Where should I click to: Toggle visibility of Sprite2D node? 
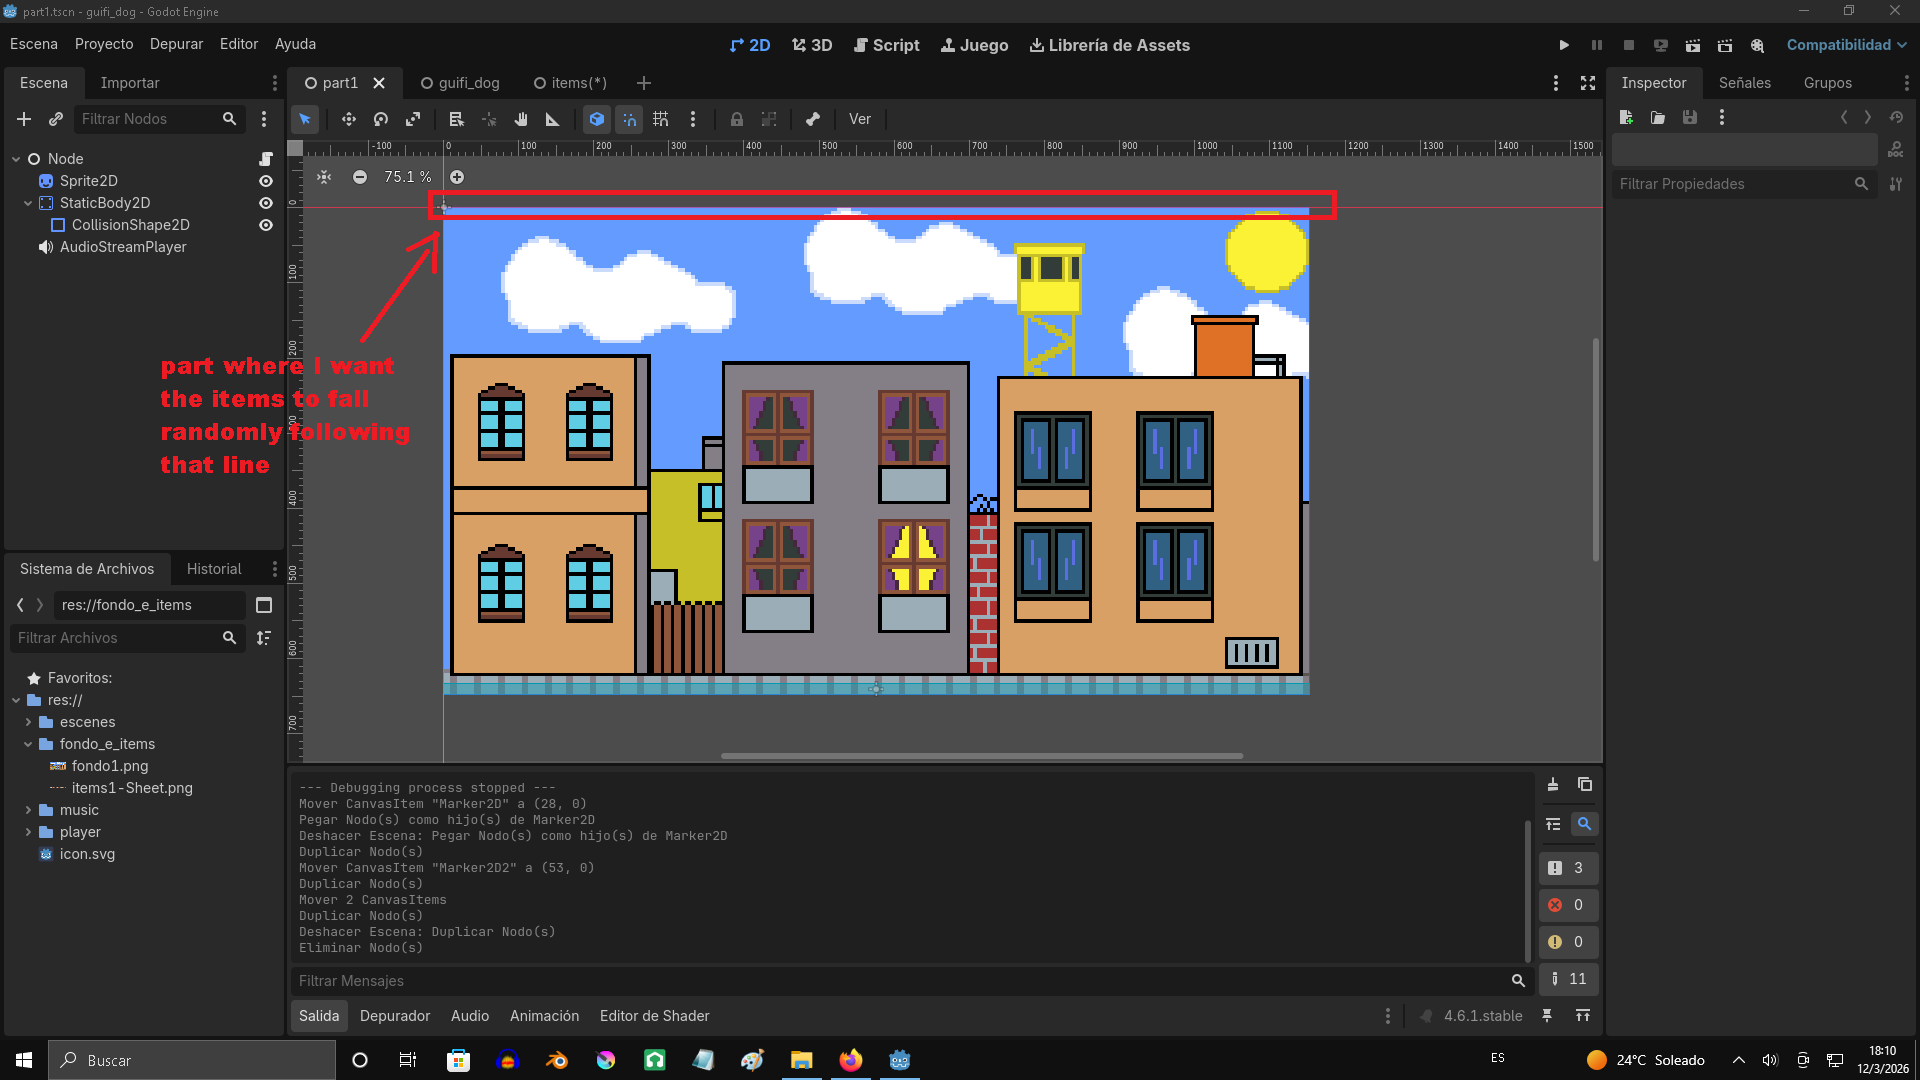[266, 181]
